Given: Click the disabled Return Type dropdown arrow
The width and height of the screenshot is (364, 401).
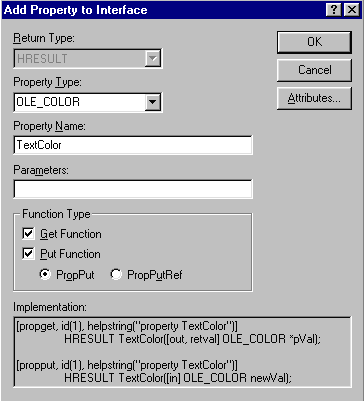Looking at the screenshot, I should 153,59.
